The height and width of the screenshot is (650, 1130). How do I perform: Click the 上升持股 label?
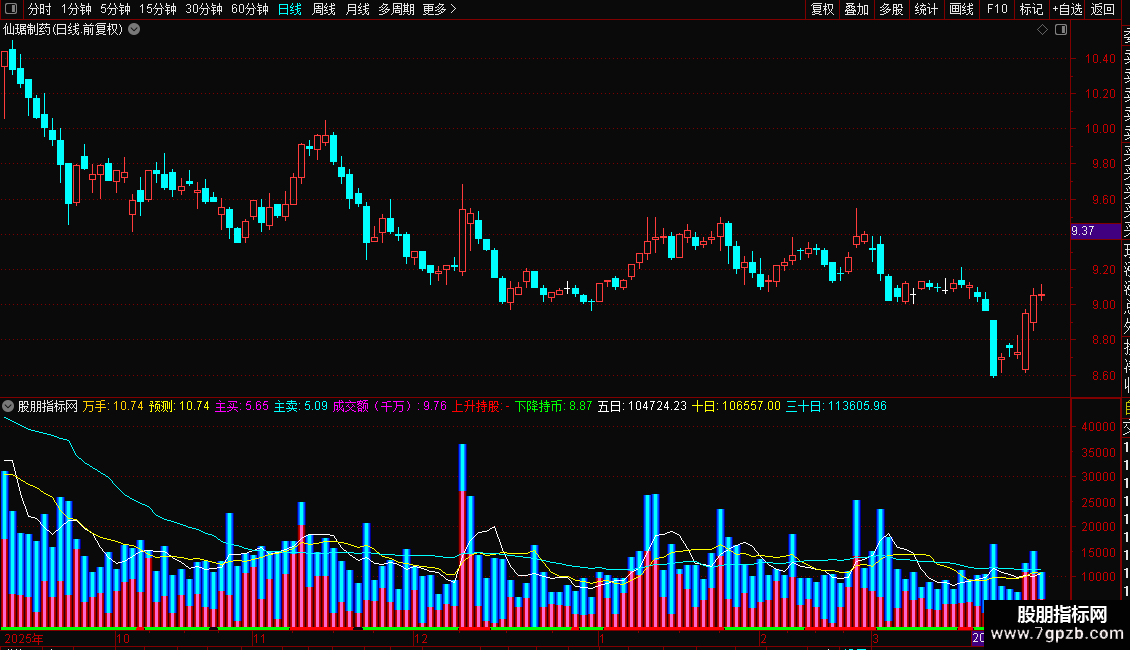click(480, 406)
